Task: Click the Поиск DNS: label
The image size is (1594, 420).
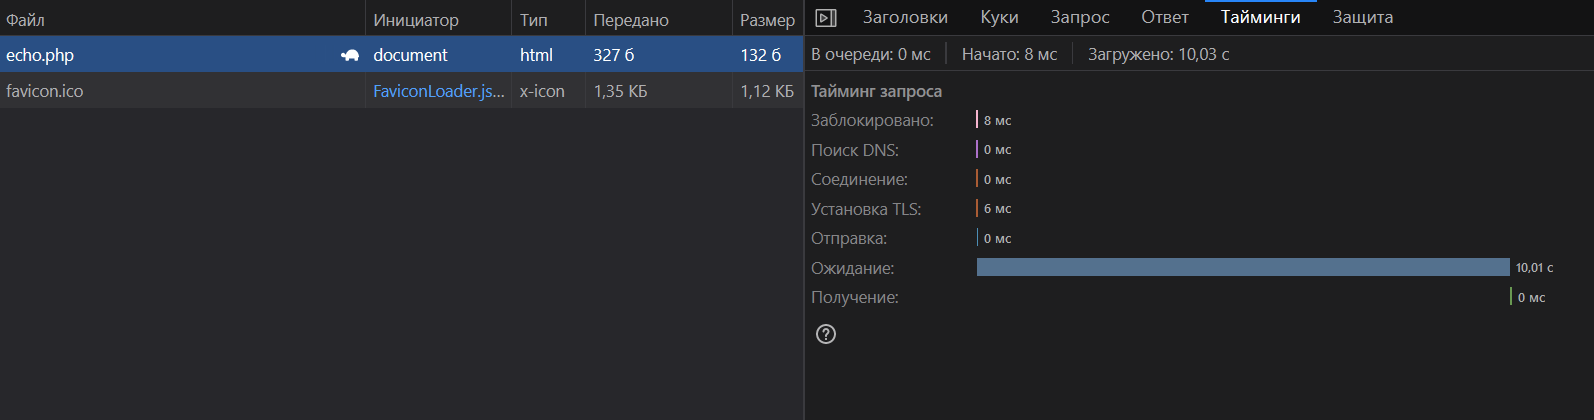Action: tap(855, 150)
